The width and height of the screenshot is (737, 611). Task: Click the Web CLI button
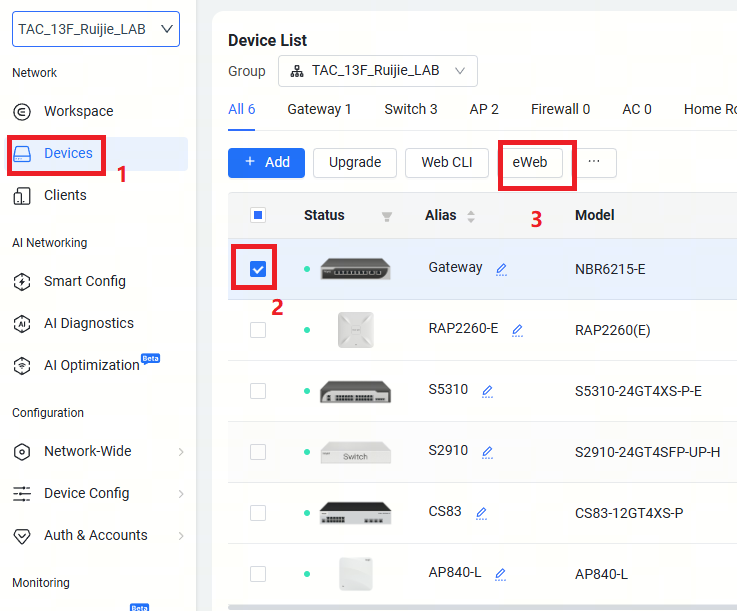click(447, 163)
